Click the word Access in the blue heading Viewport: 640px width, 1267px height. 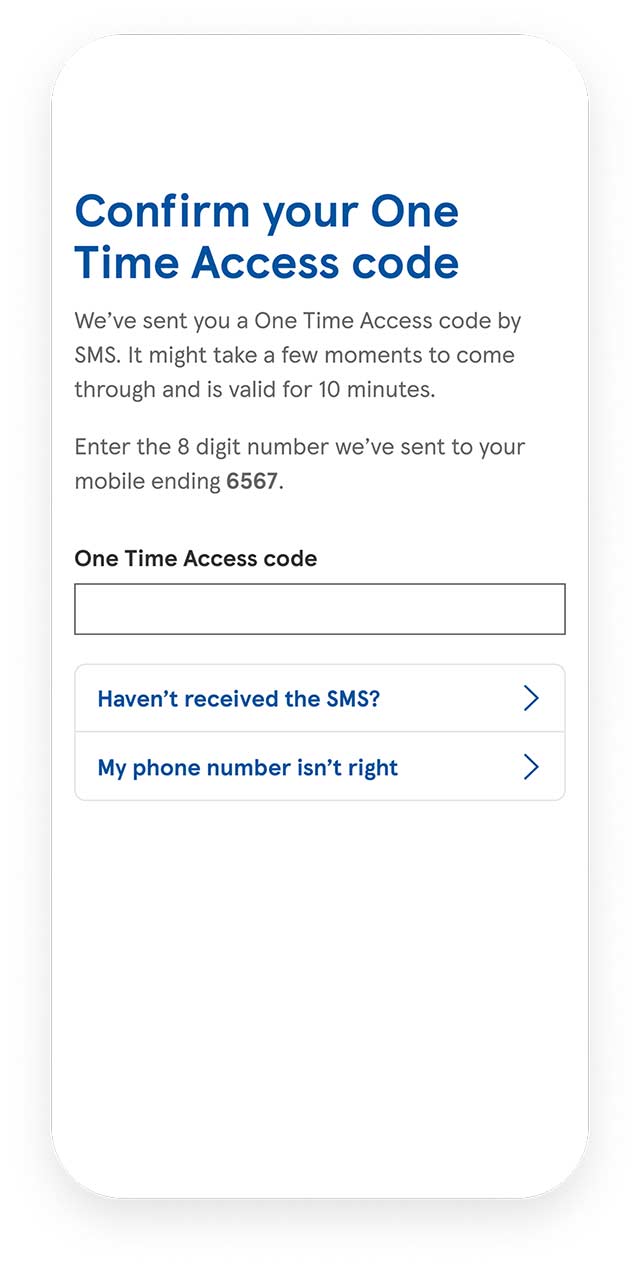coord(266,263)
